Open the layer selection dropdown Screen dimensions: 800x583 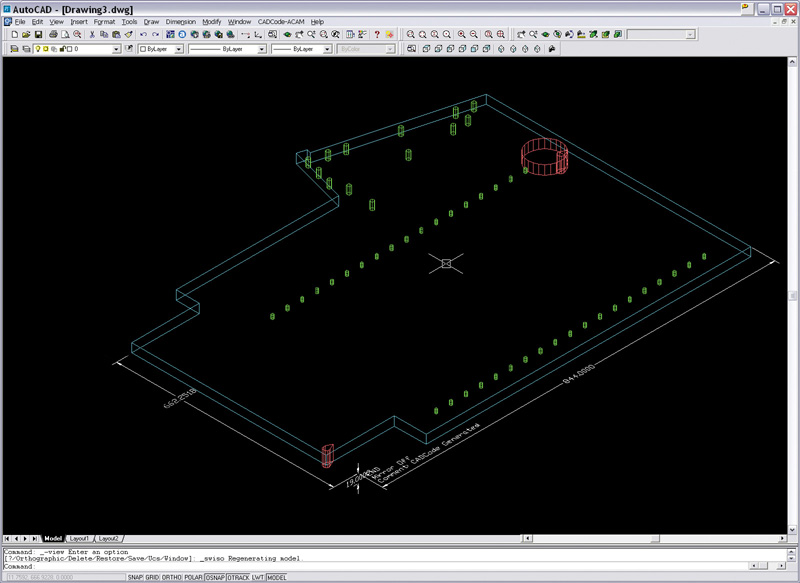click(x=116, y=48)
